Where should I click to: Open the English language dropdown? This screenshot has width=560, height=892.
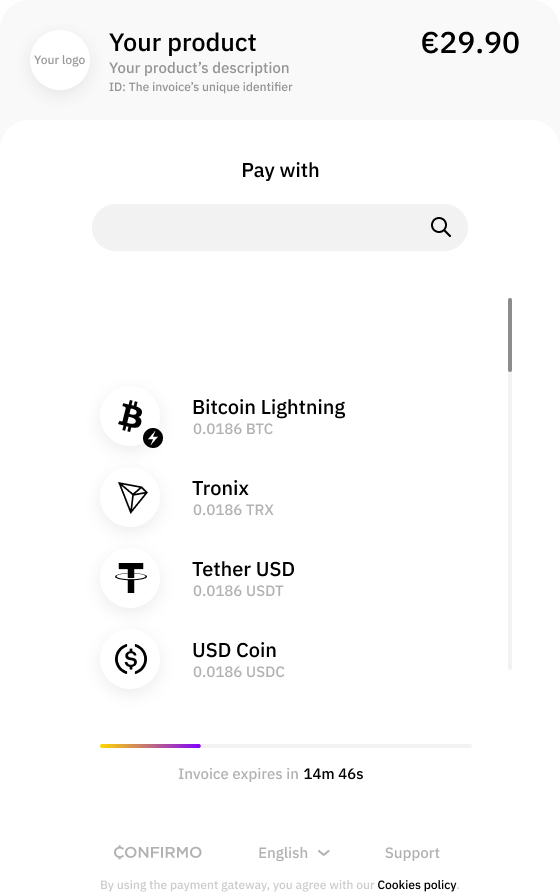point(294,853)
